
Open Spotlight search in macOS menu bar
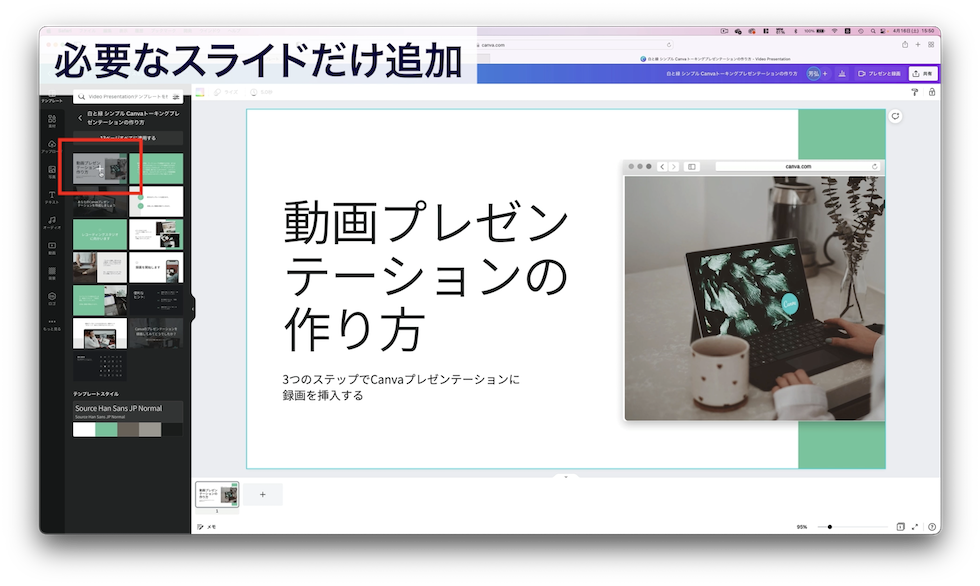coord(872,31)
